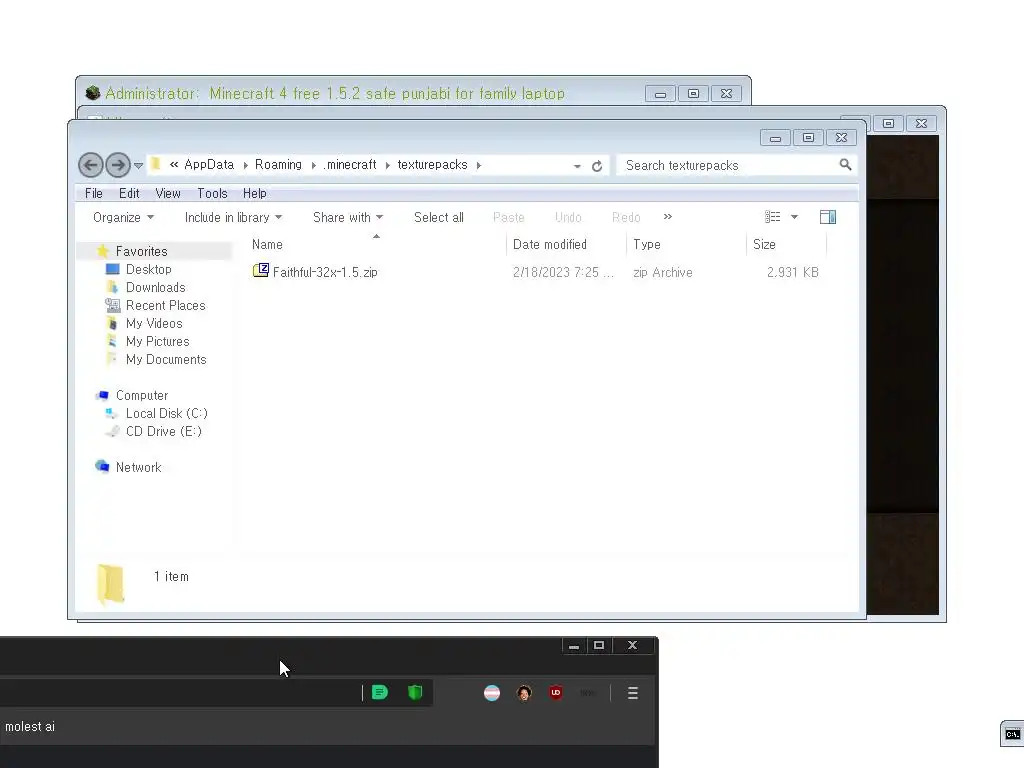Open the view options dropdown arrow
The width and height of the screenshot is (1024, 768).
(795, 217)
